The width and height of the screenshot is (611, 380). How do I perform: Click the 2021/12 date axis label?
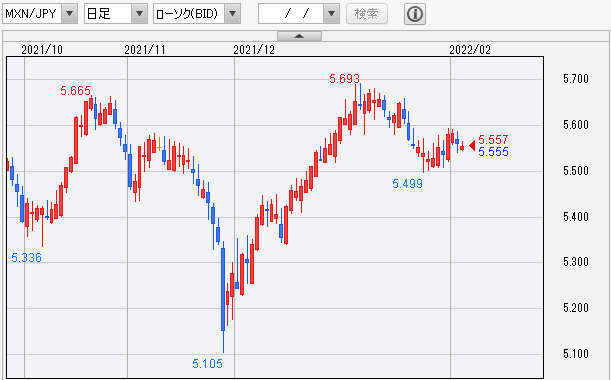[x=254, y=50]
